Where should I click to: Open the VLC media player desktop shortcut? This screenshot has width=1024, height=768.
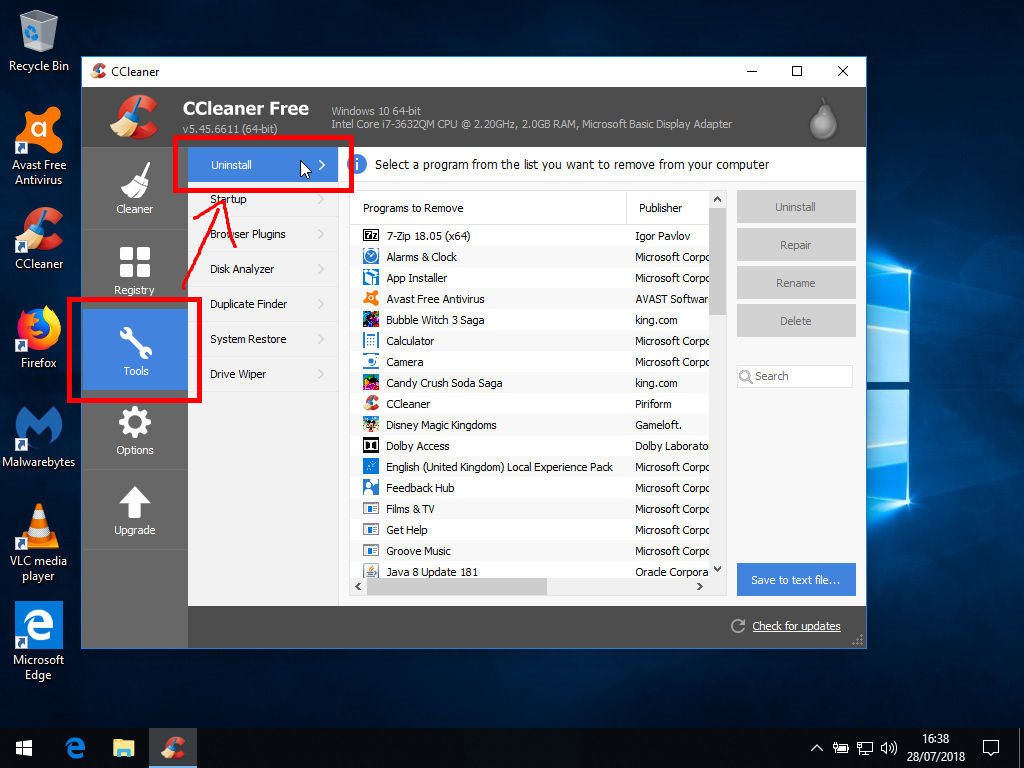pos(39,527)
